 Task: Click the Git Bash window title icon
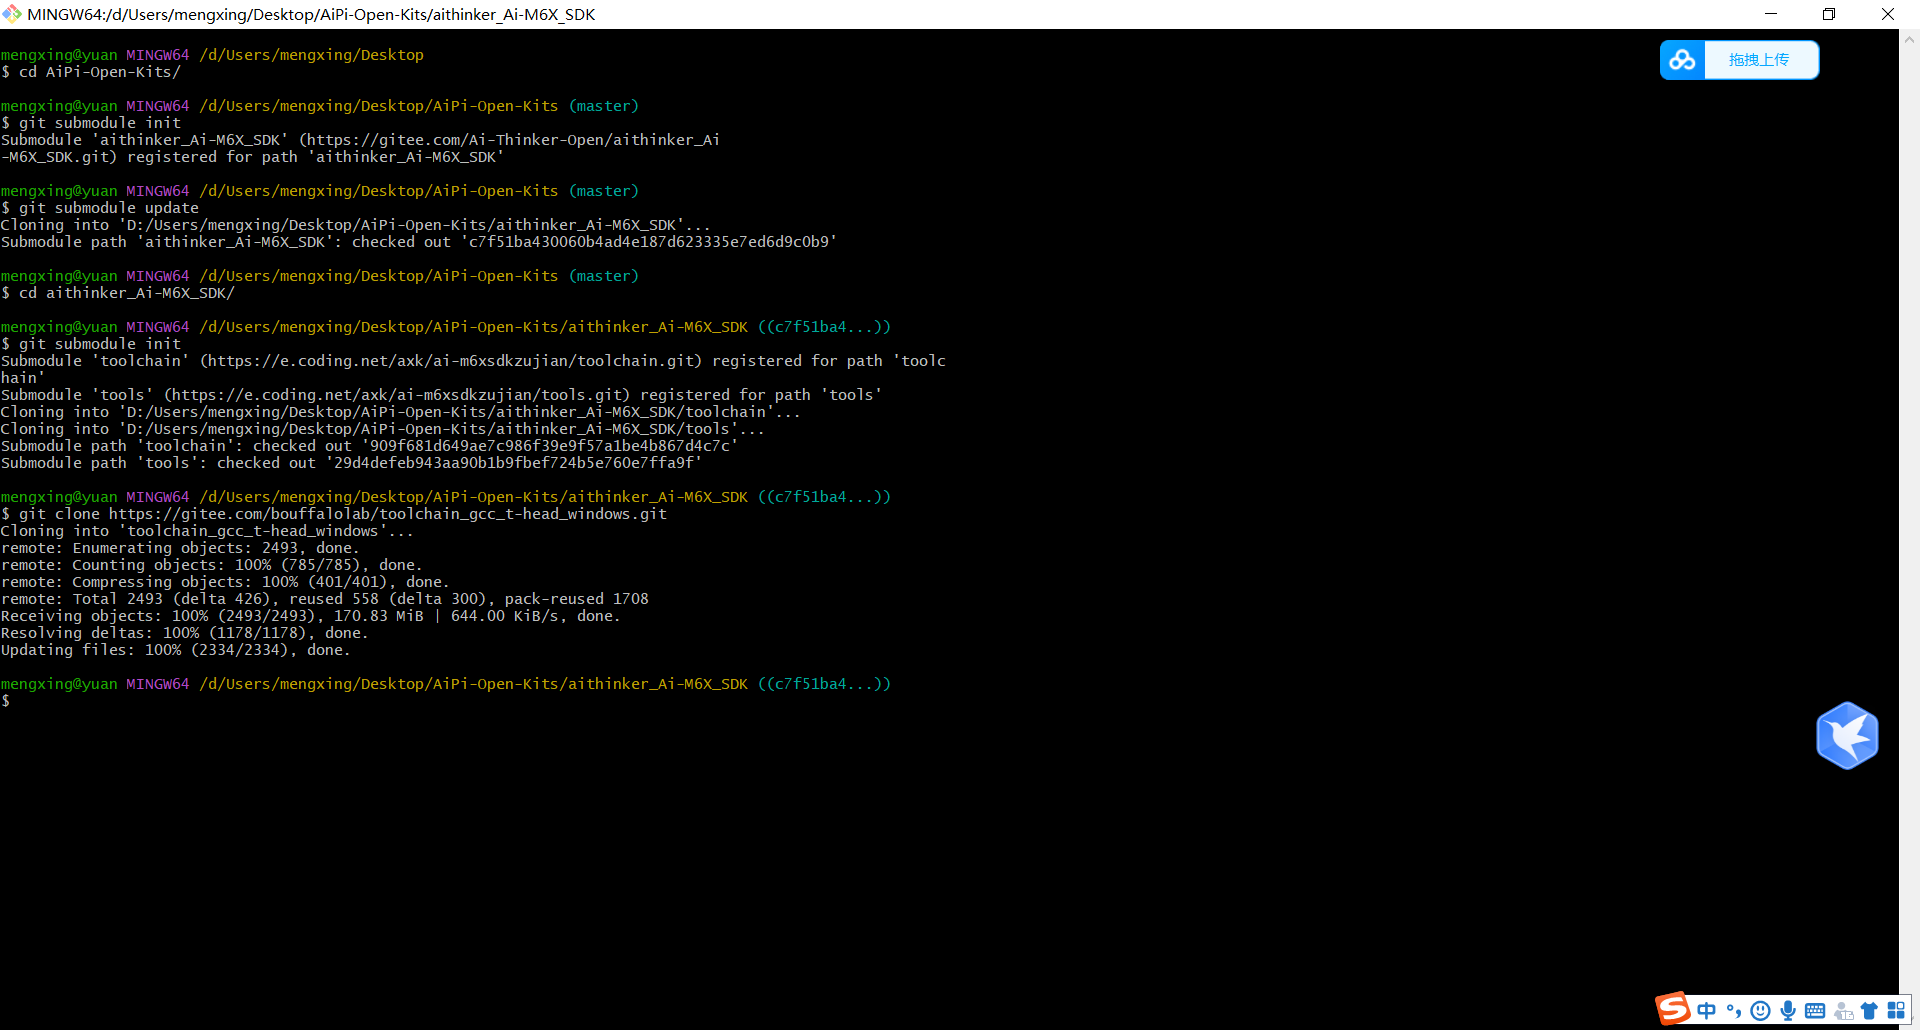pyautogui.click(x=12, y=14)
